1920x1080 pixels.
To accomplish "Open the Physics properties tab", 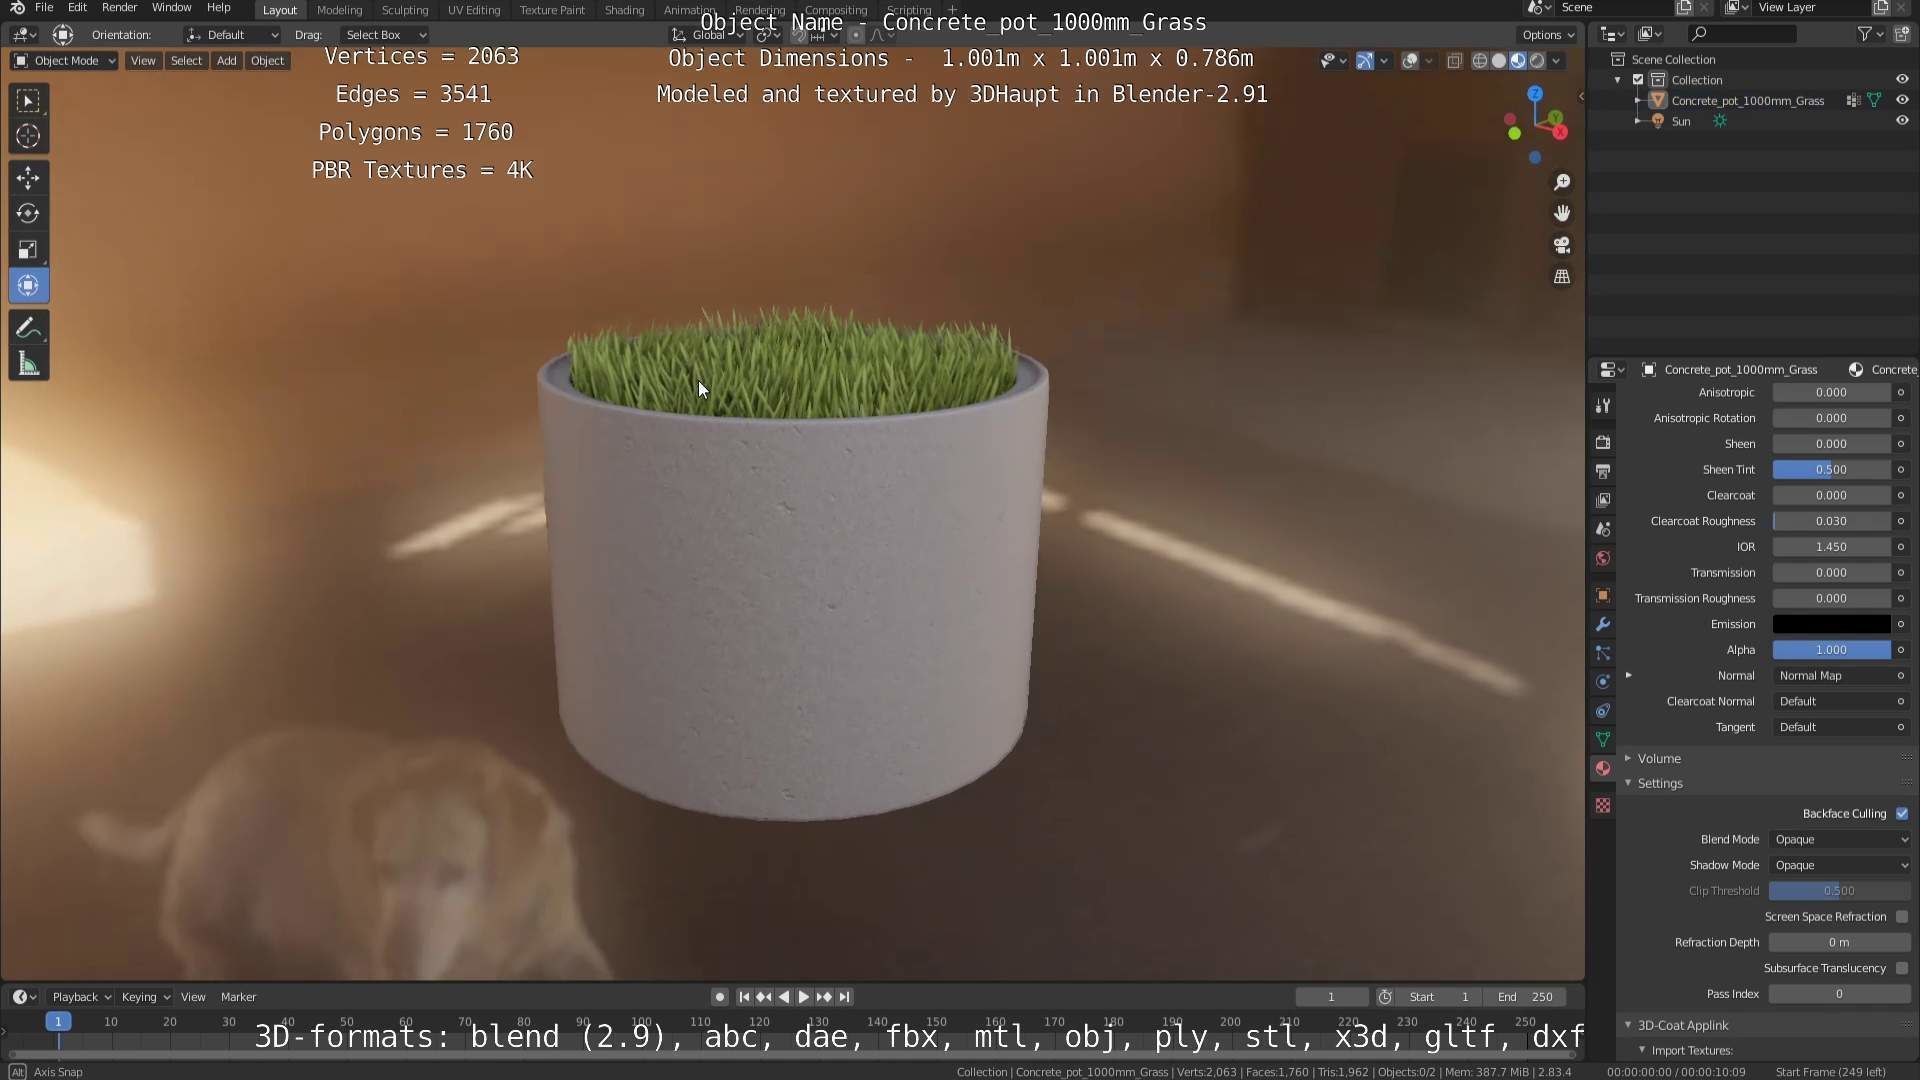I will (1603, 682).
